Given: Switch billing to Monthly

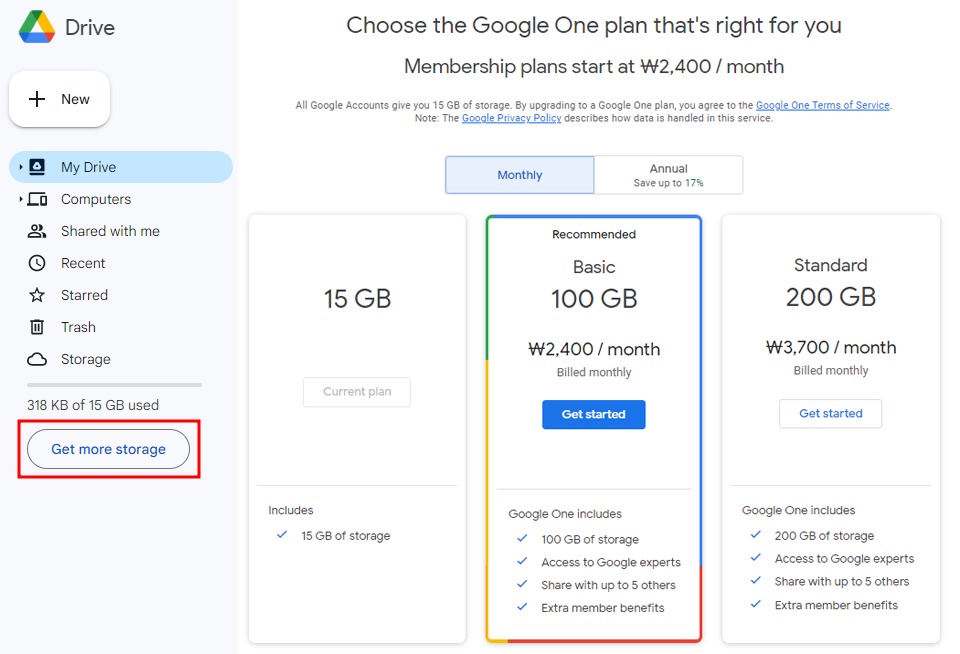Looking at the screenshot, I should click(x=520, y=175).
